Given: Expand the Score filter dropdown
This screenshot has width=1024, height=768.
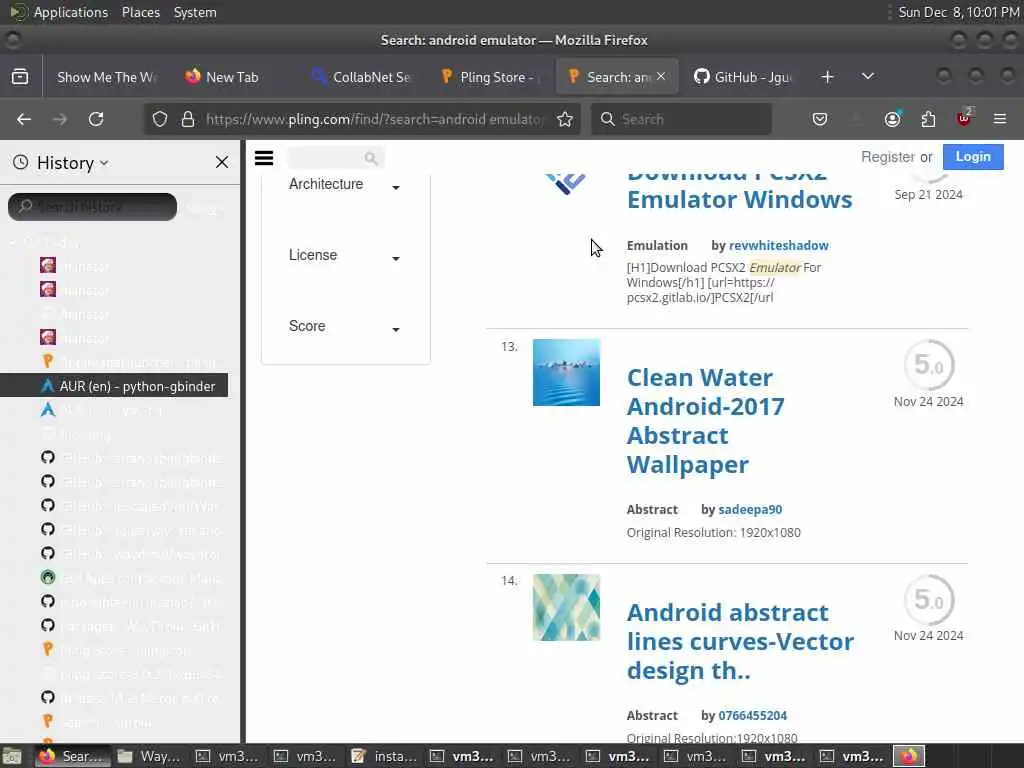Looking at the screenshot, I should pyautogui.click(x=344, y=327).
